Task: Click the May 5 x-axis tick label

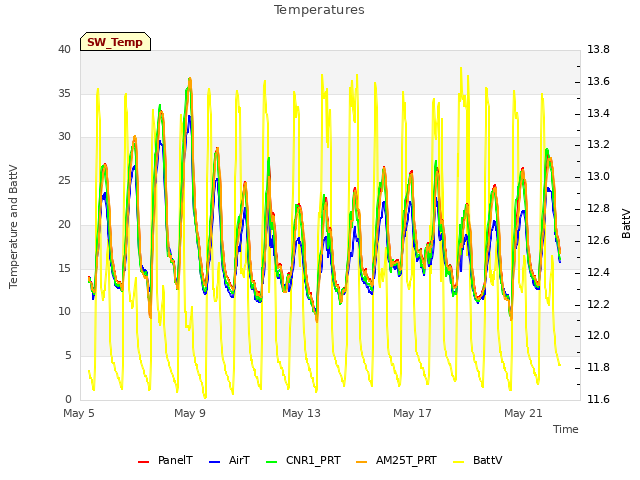Action: [79, 413]
